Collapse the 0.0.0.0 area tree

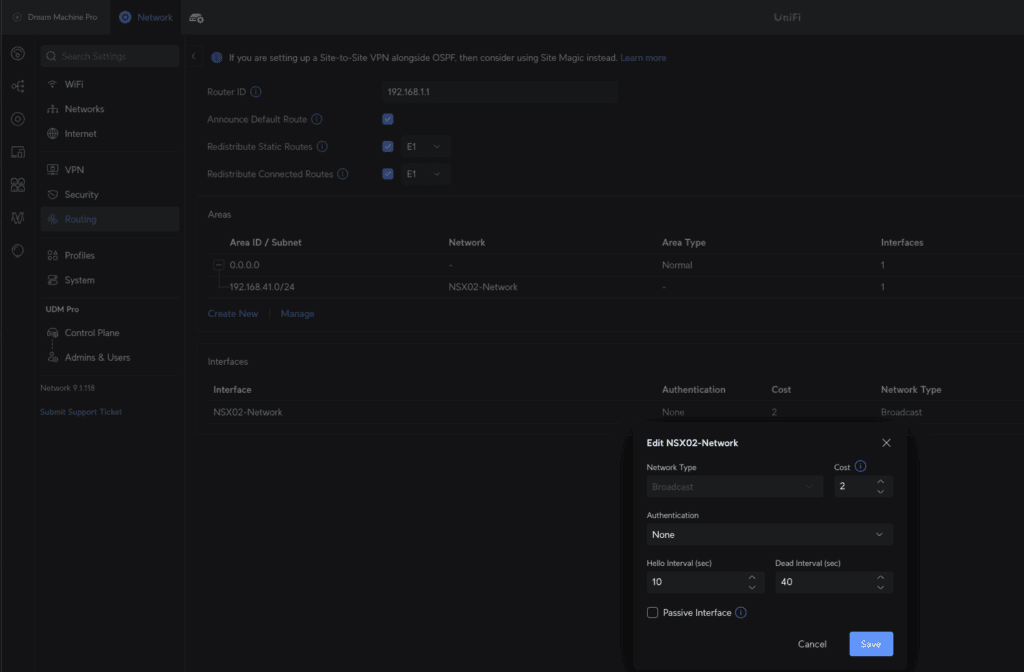pyautogui.click(x=217, y=265)
